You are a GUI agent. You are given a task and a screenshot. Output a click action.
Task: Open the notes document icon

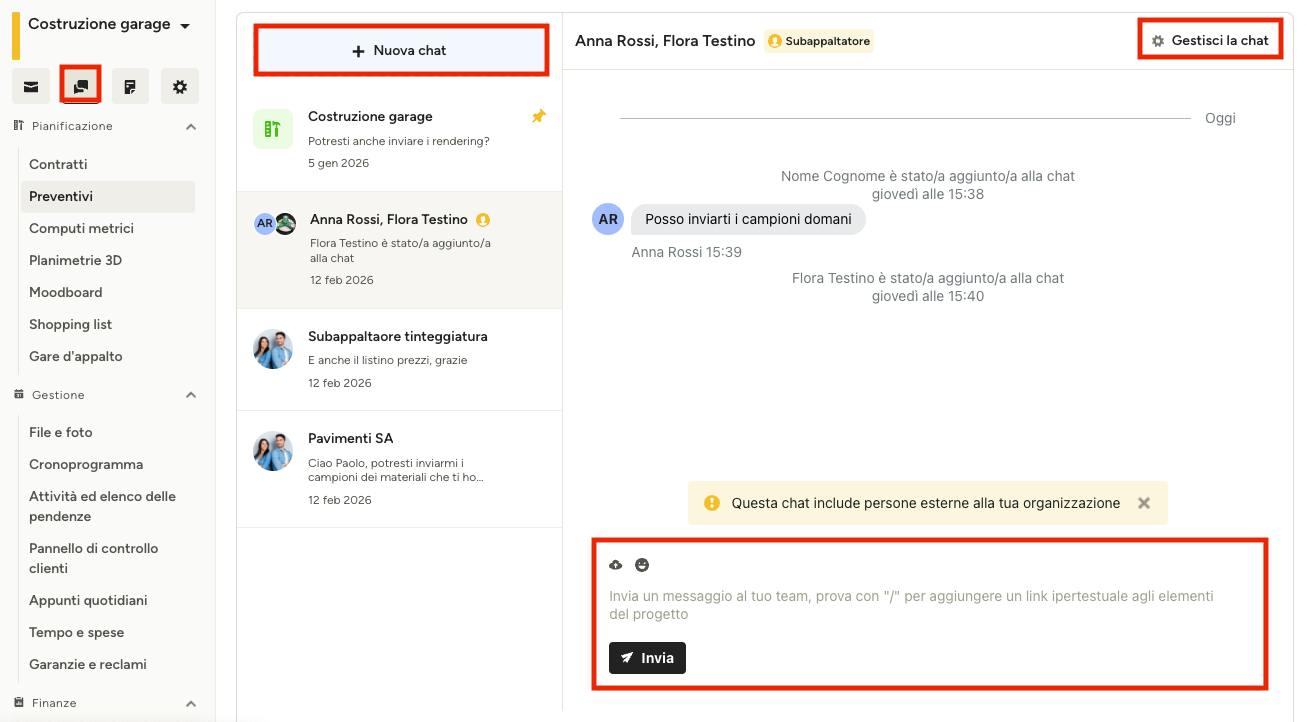pos(130,87)
